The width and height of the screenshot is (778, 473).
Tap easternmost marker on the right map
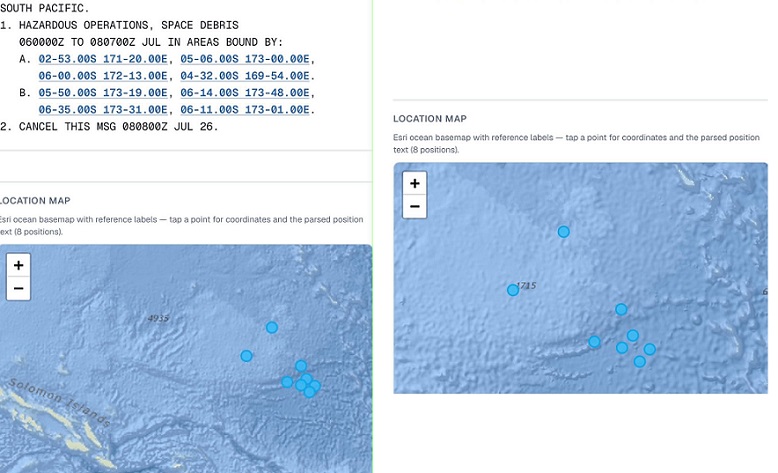[649, 349]
